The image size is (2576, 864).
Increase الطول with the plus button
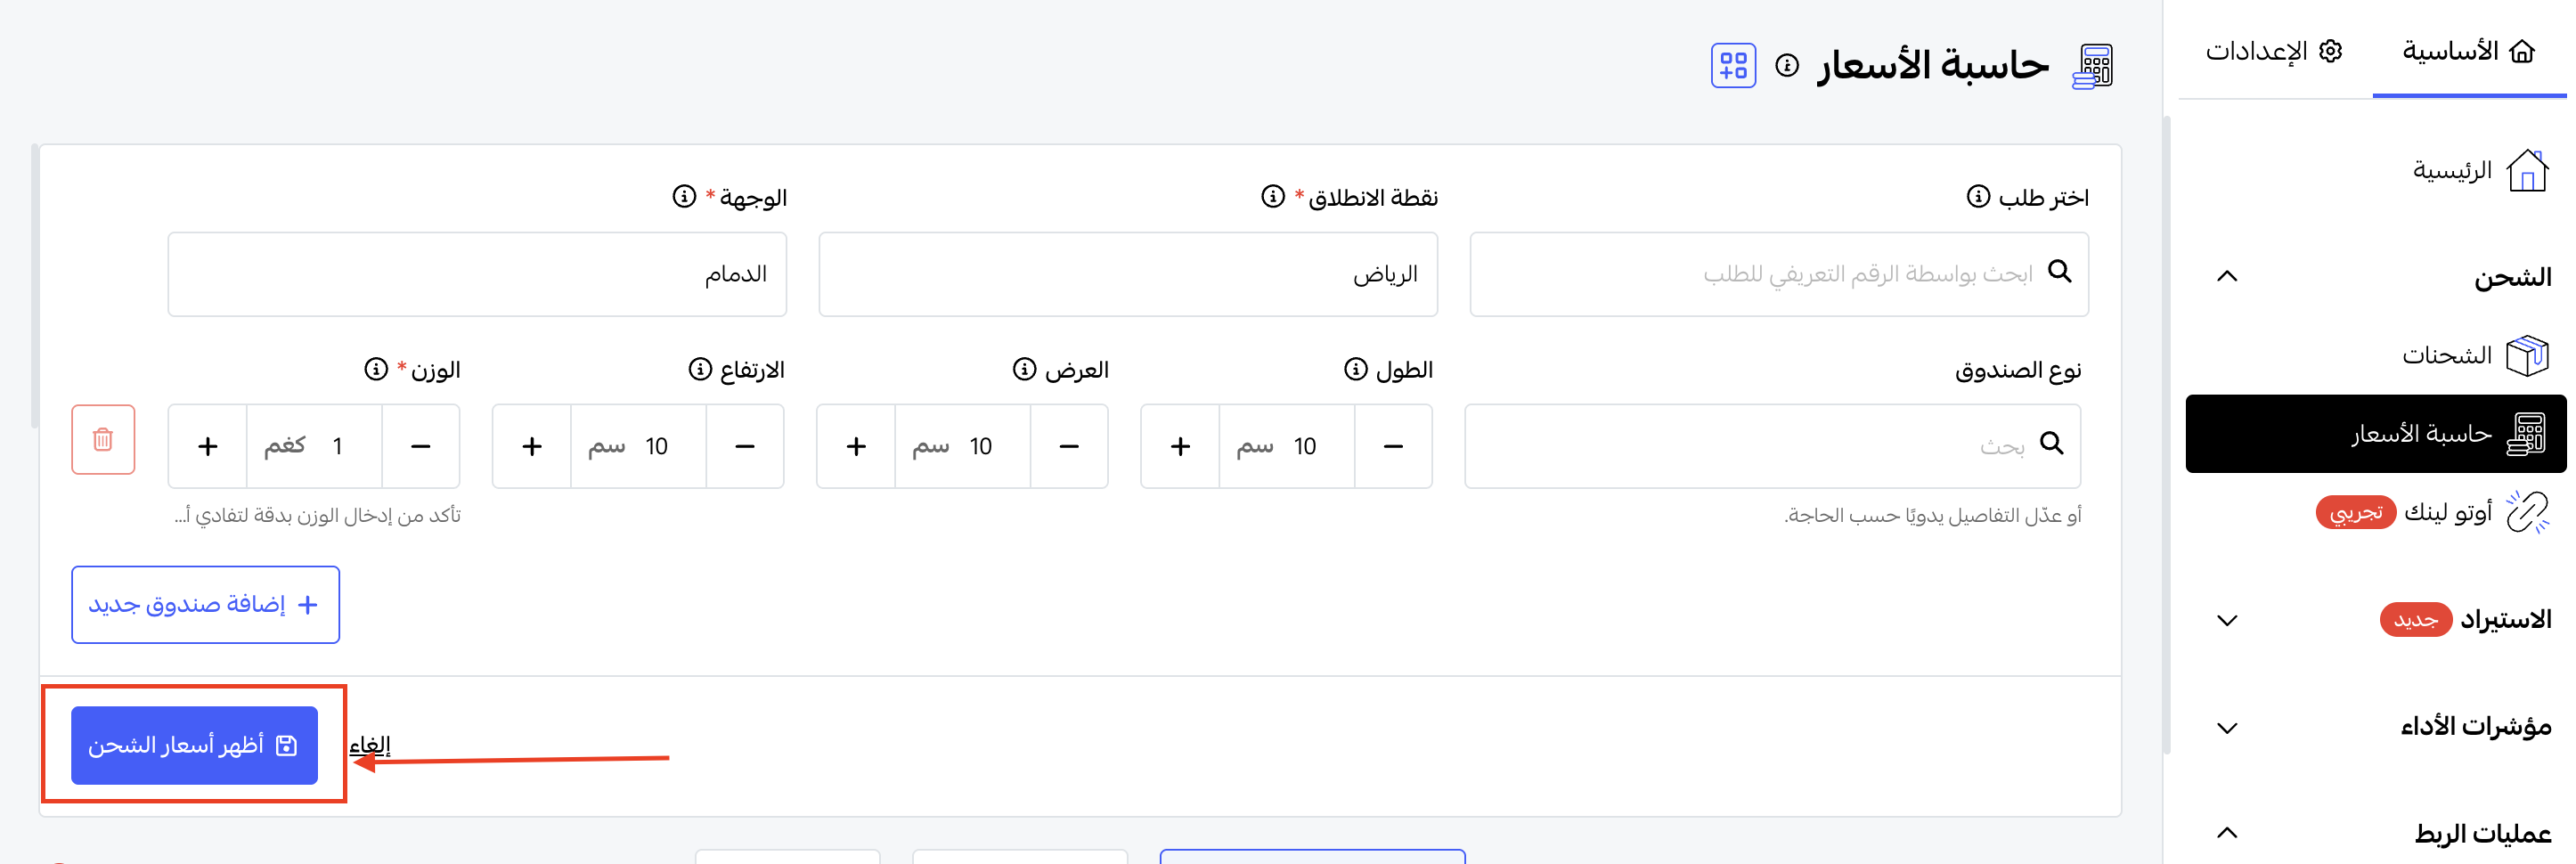1180,446
